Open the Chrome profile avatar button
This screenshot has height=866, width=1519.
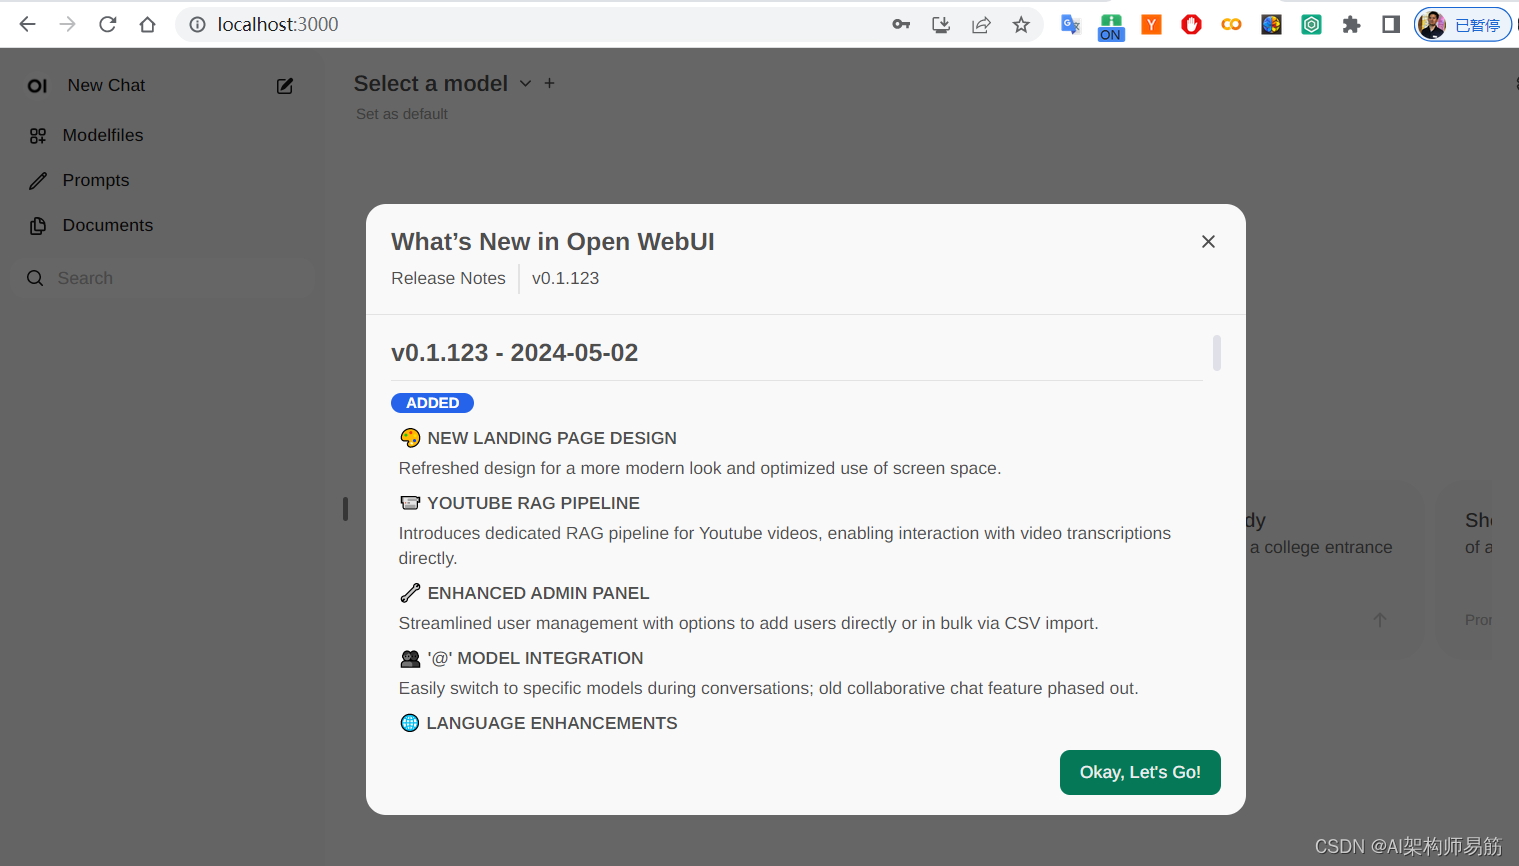[x=1462, y=24]
